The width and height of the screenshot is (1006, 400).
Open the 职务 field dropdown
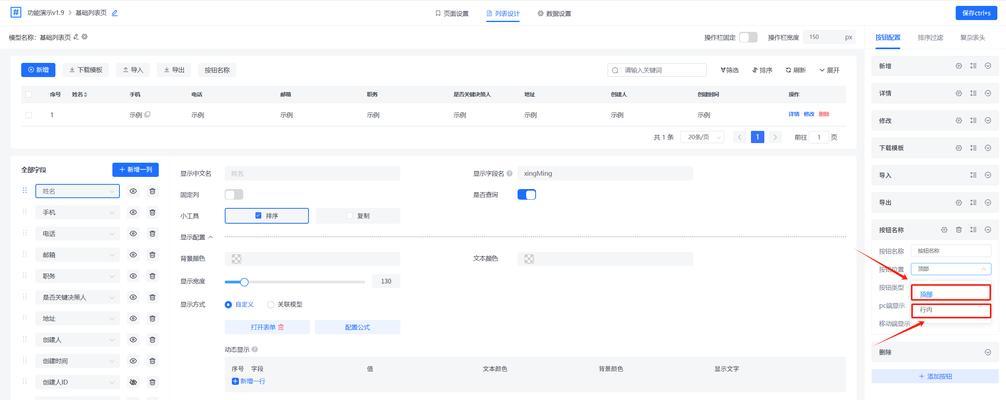78,276
